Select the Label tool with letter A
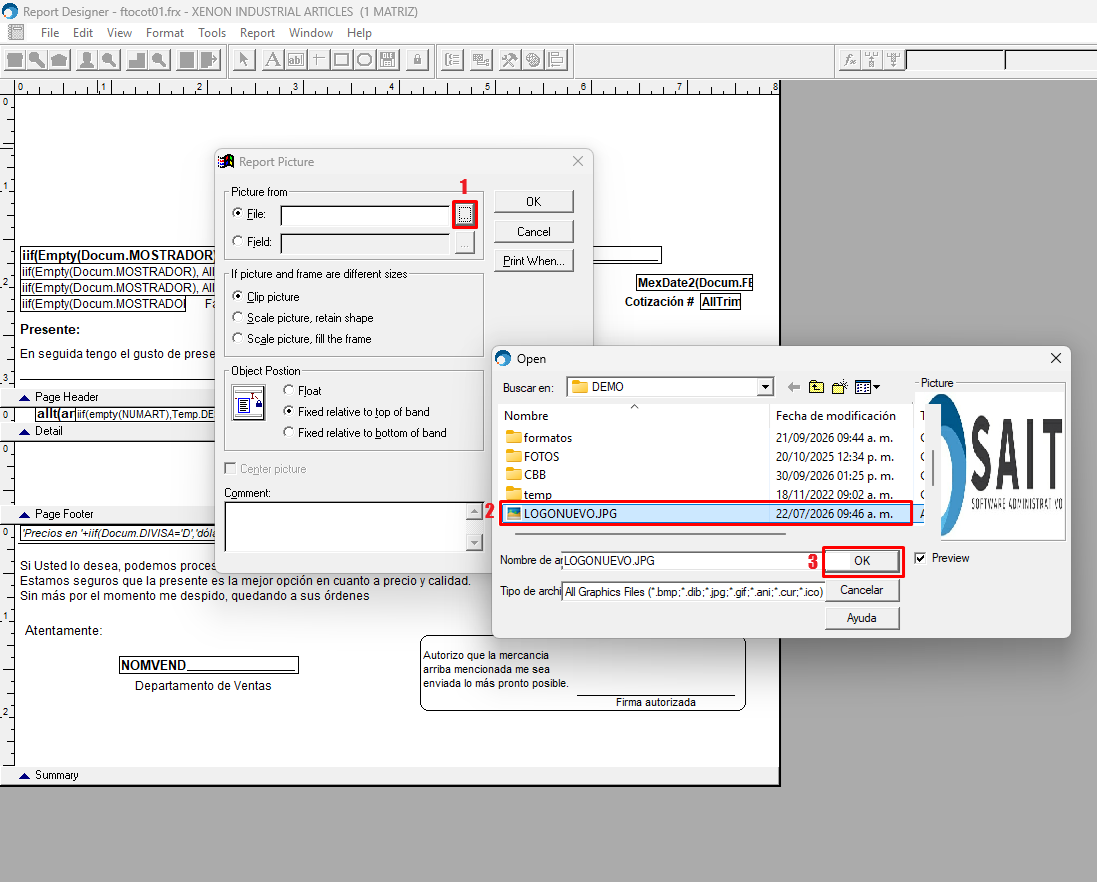The width and height of the screenshot is (1097, 882). pyautogui.click(x=272, y=60)
